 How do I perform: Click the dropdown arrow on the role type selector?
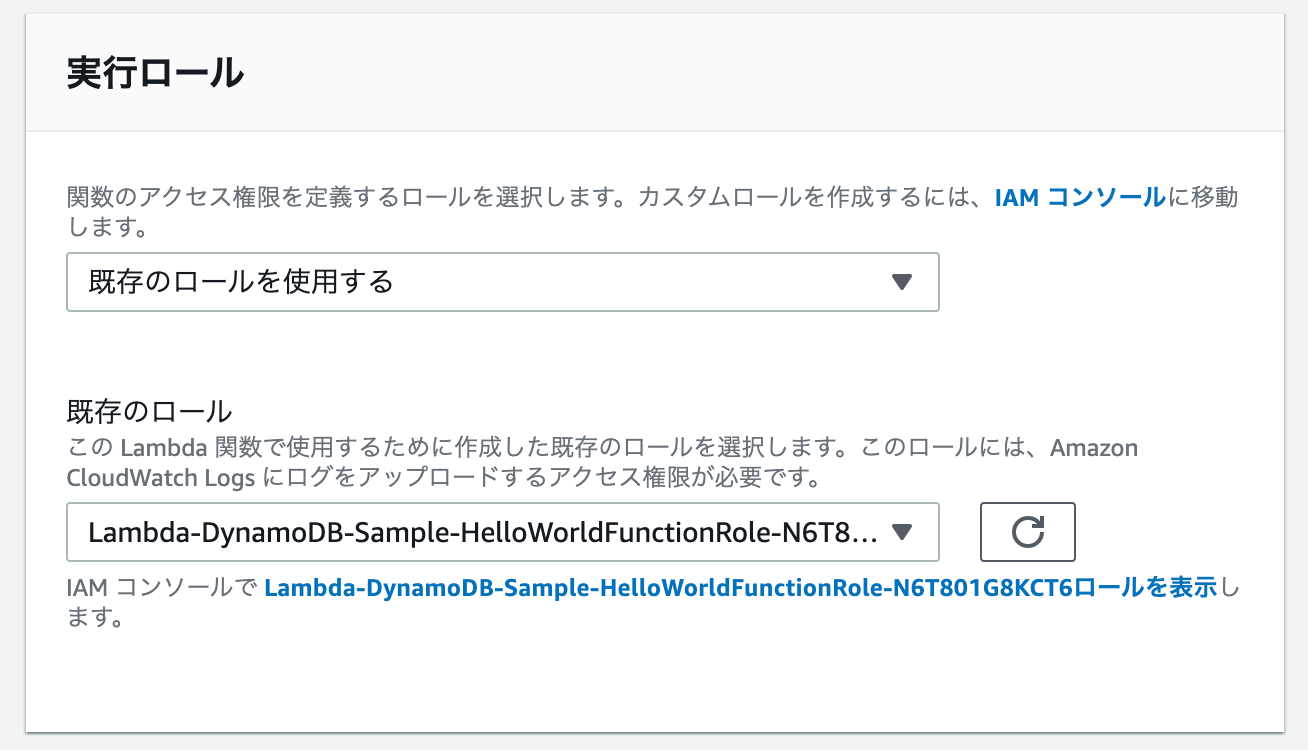pyautogui.click(x=903, y=282)
